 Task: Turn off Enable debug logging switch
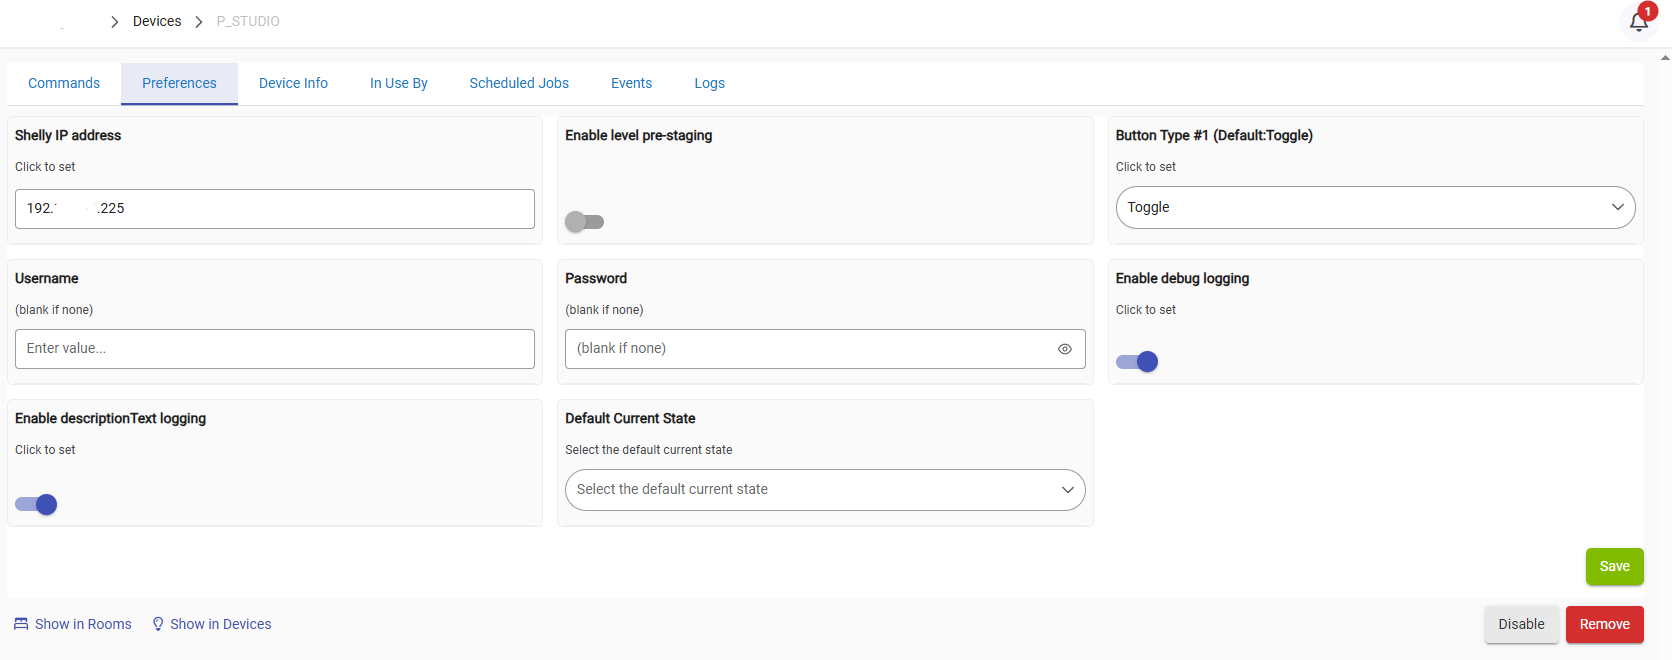(x=1137, y=362)
